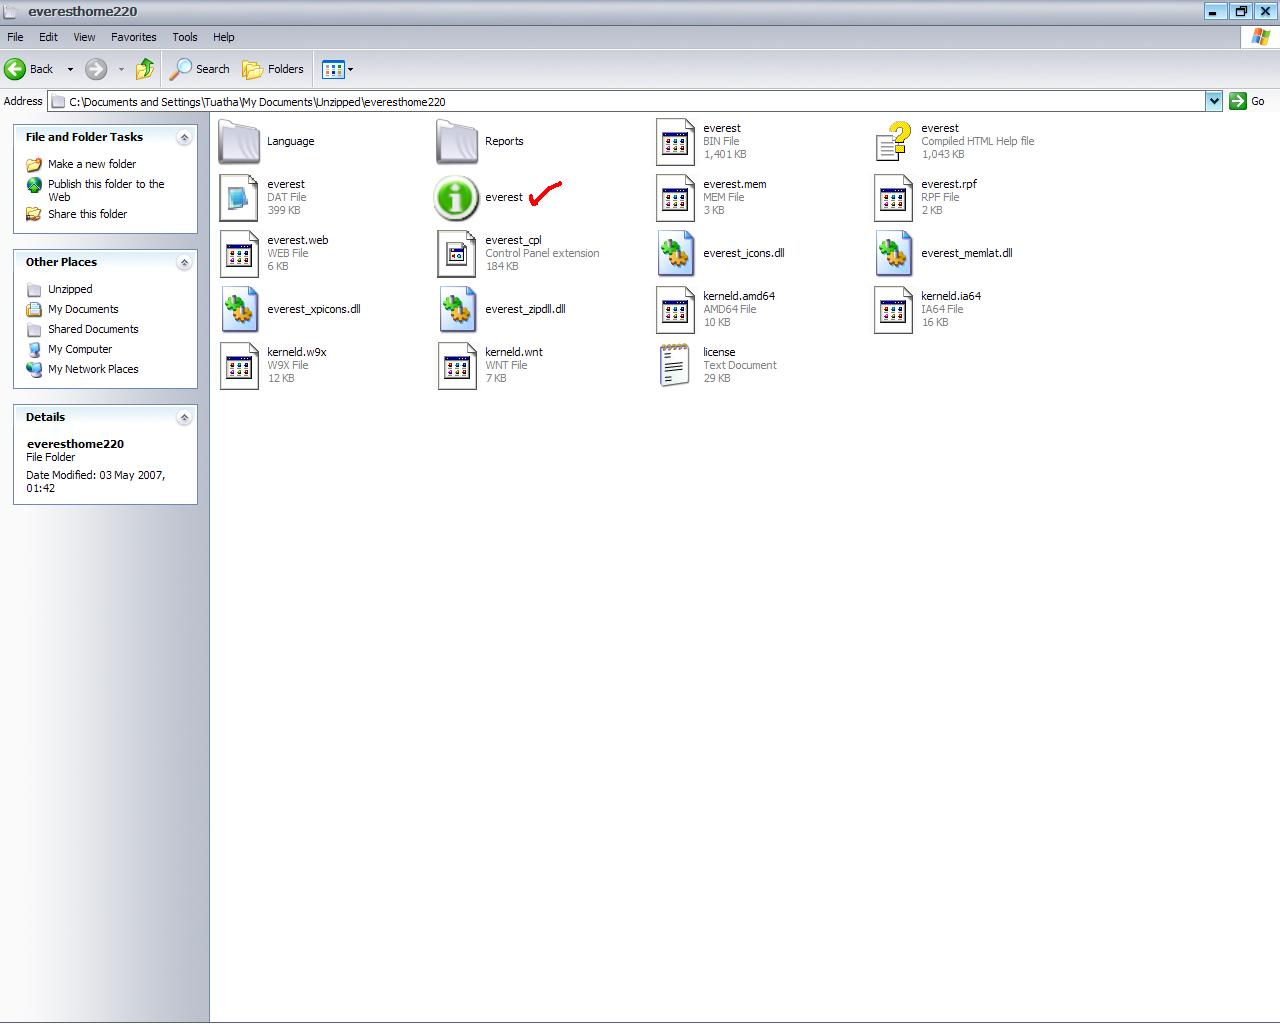1280x1024 pixels.
Task: Select the everest_zipdll.dll icon
Action: click(457, 310)
